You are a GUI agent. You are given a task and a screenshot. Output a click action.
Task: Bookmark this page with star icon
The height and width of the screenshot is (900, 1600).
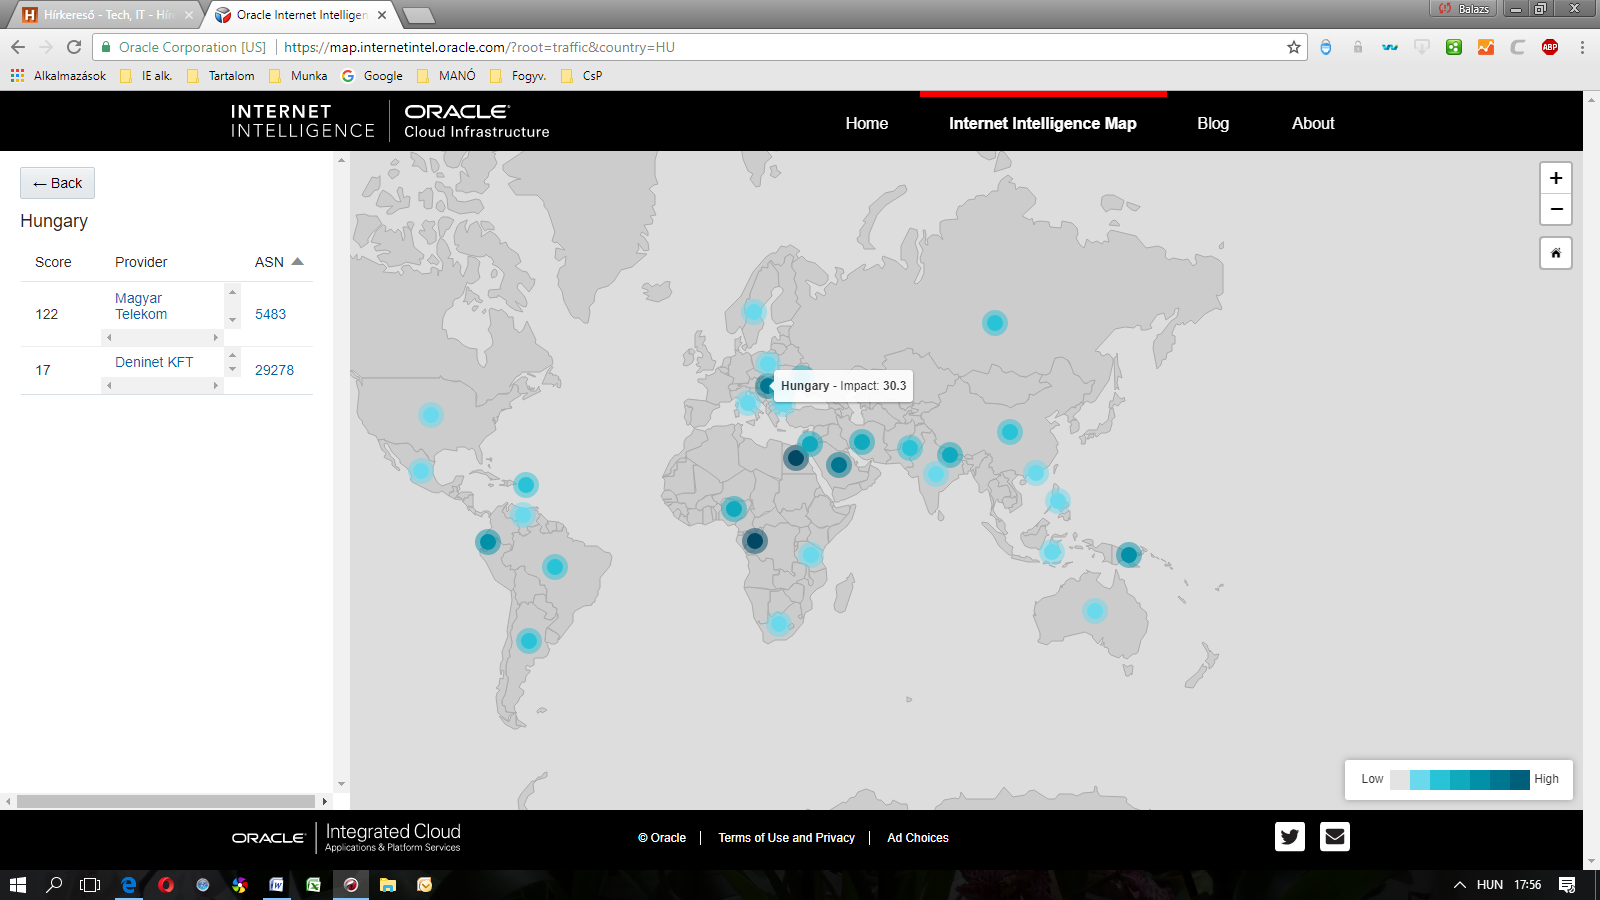(1294, 47)
